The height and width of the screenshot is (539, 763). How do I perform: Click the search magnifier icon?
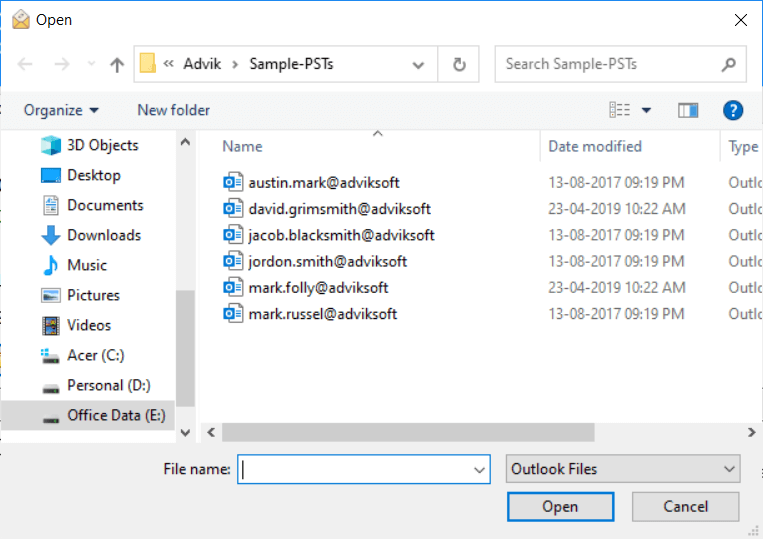pos(728,64)
